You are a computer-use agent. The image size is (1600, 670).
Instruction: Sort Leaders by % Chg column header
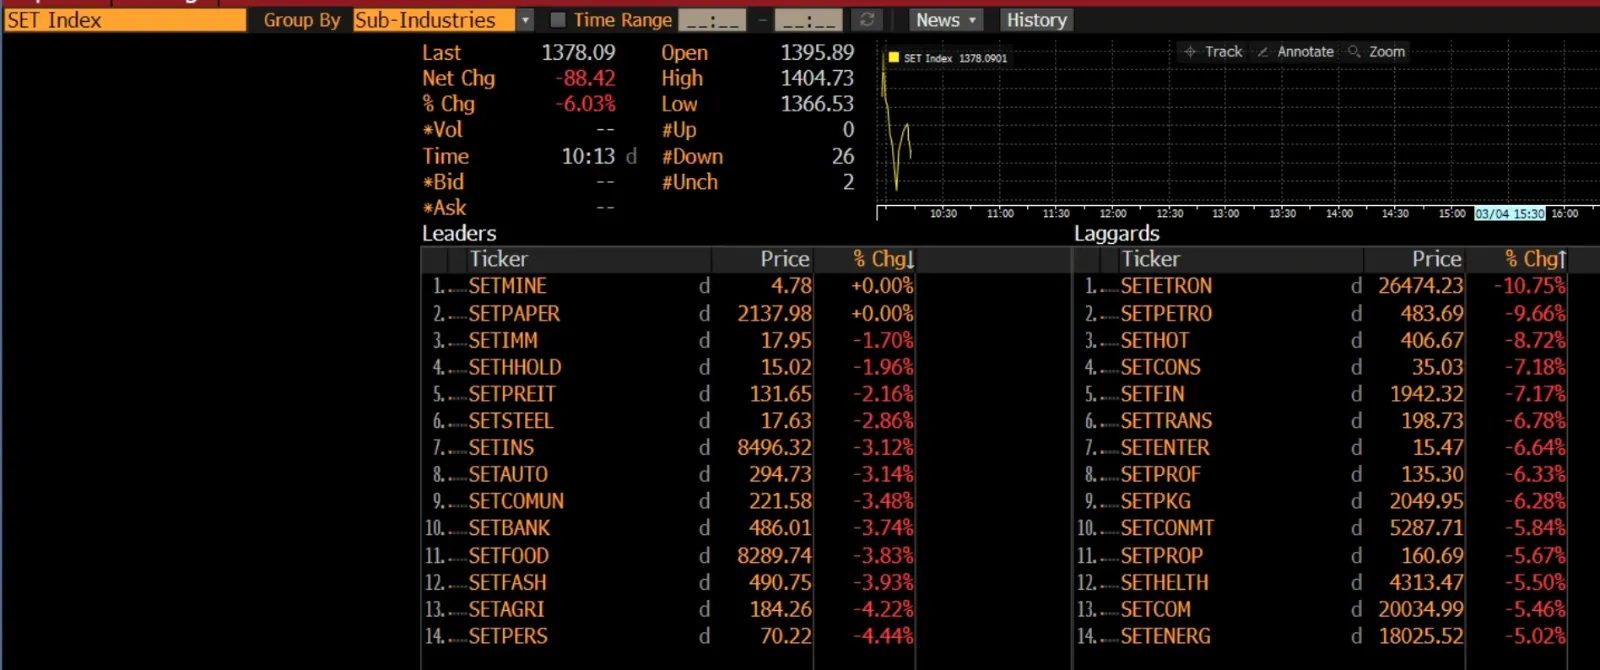(883, 259)
